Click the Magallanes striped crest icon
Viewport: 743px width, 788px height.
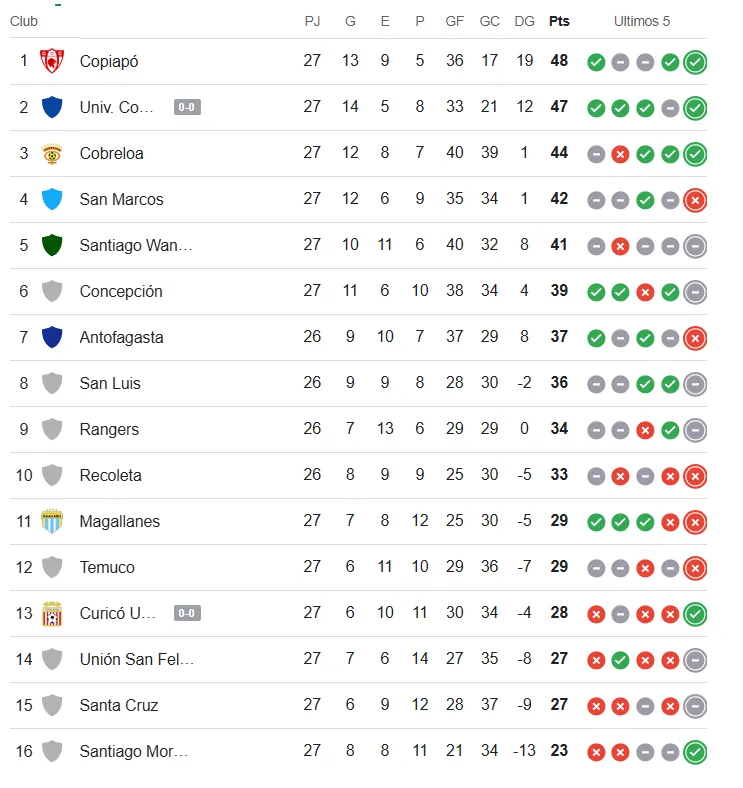coord(52,521)
